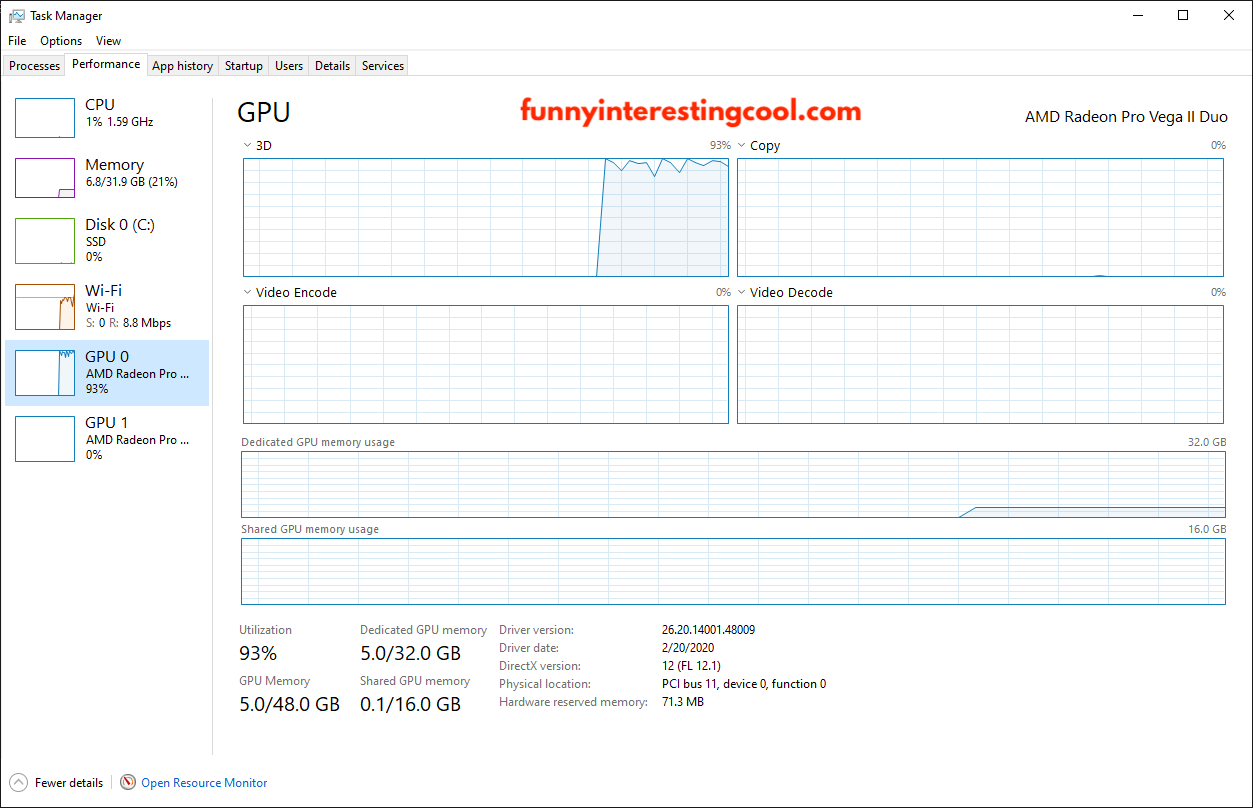Select the Performance tab
The image size is (1253, 808).
(106, 64)
